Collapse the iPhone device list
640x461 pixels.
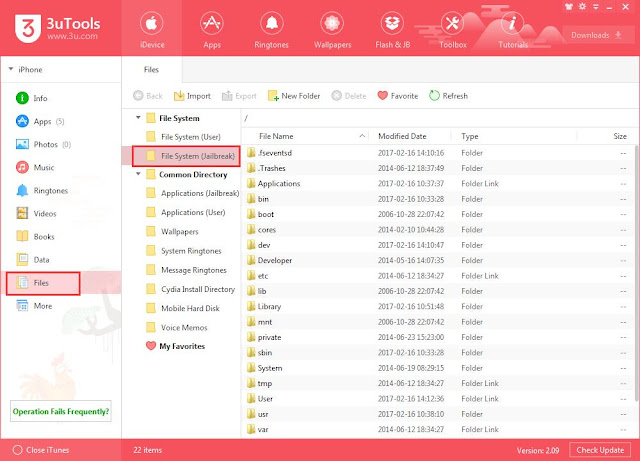[11, 69]
